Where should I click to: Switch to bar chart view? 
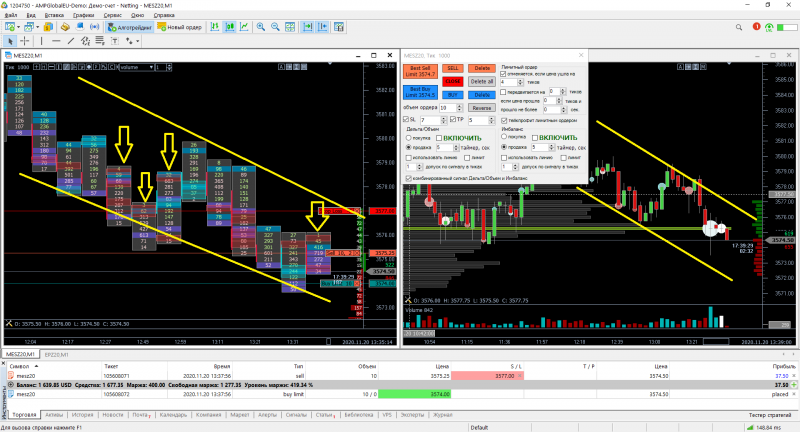point(215,27)
